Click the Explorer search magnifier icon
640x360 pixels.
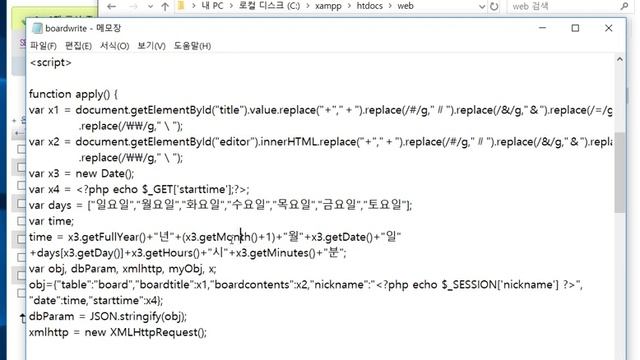tap(624, 6)
